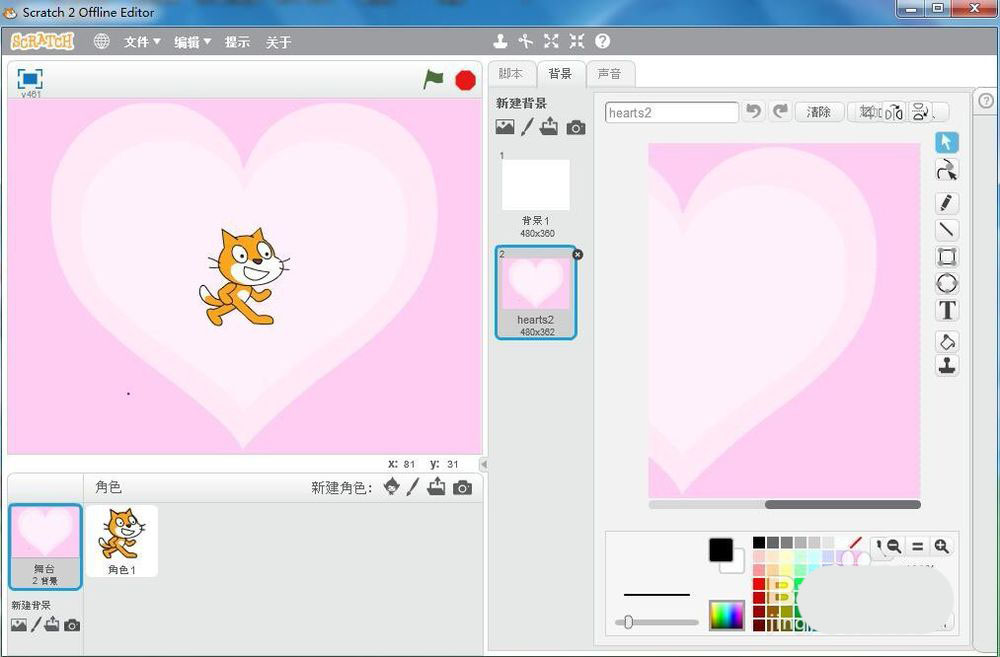Redo the last paint action

[780, 112]
